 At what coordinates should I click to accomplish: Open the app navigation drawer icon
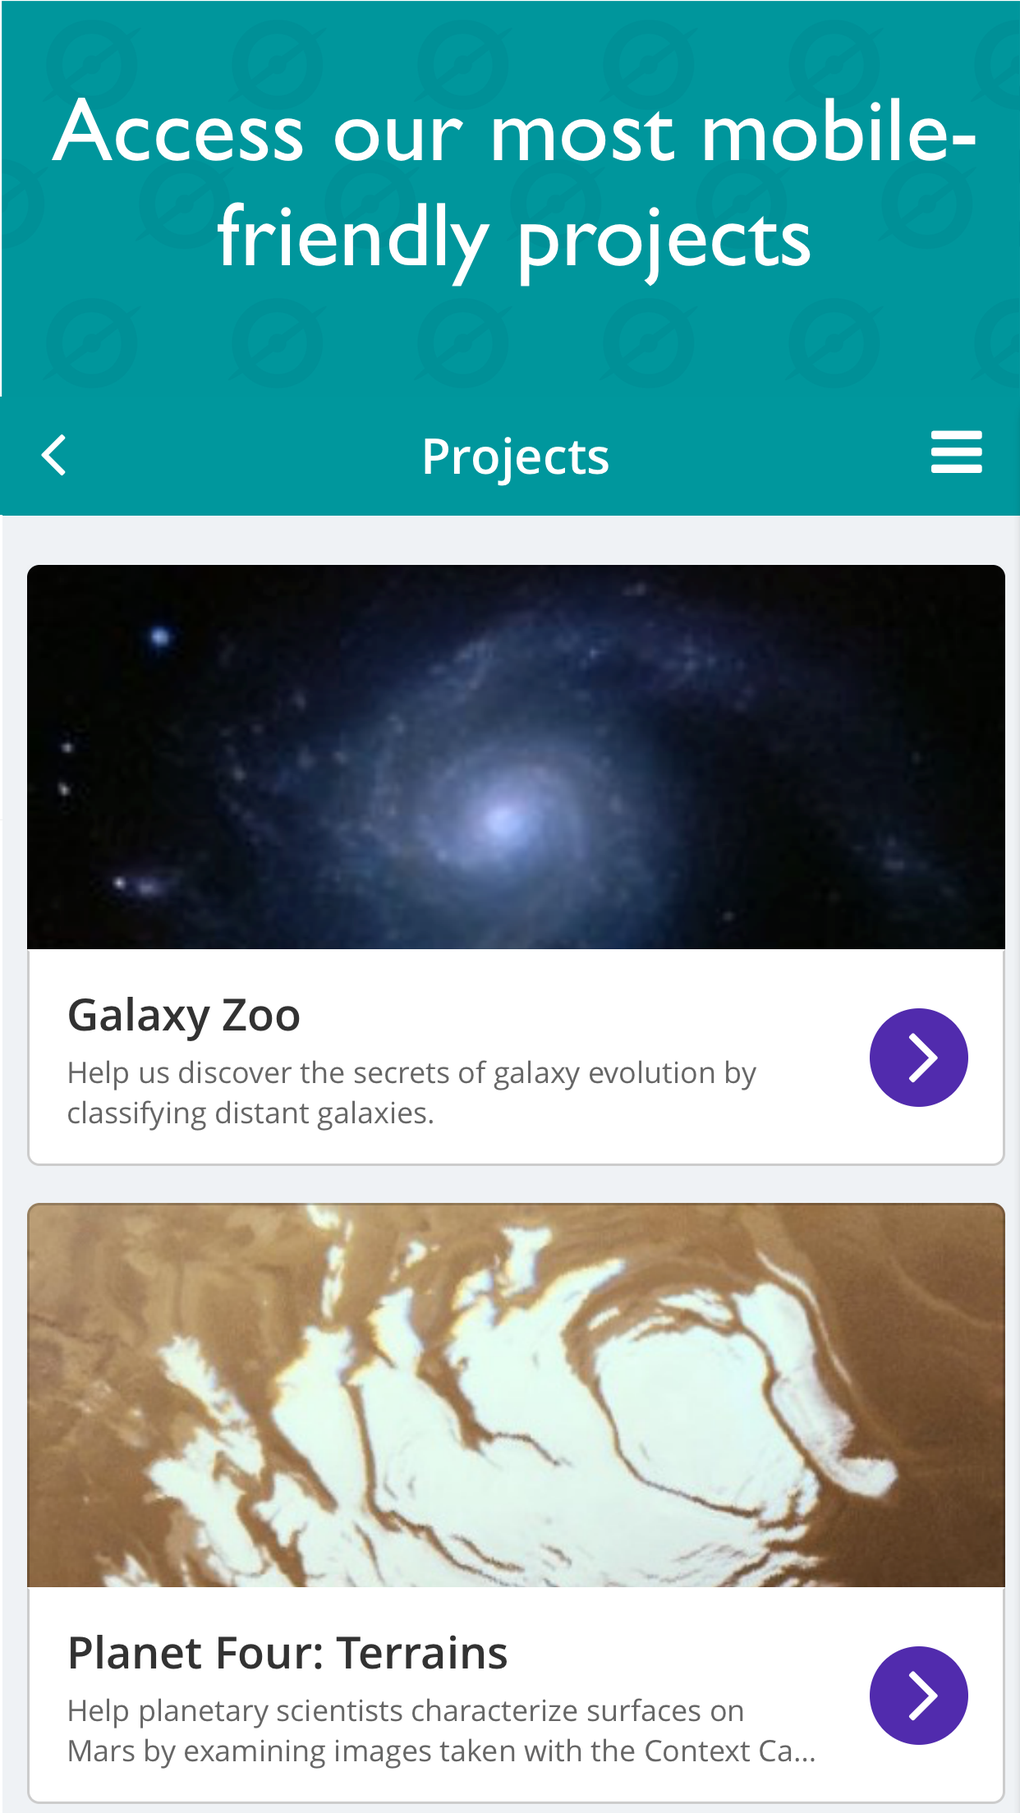click(x=956, y=452)
